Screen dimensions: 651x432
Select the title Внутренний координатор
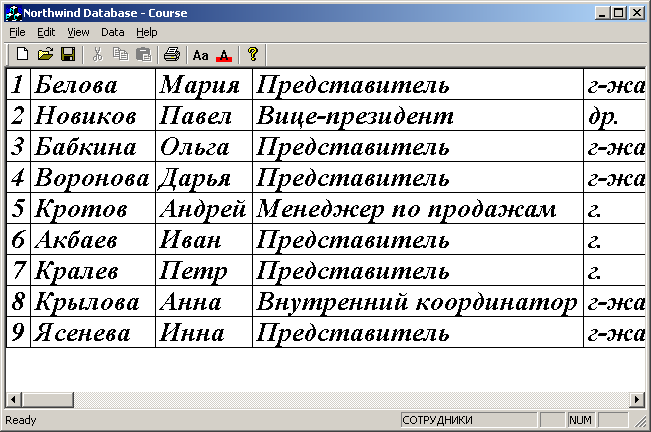(418, 301)
